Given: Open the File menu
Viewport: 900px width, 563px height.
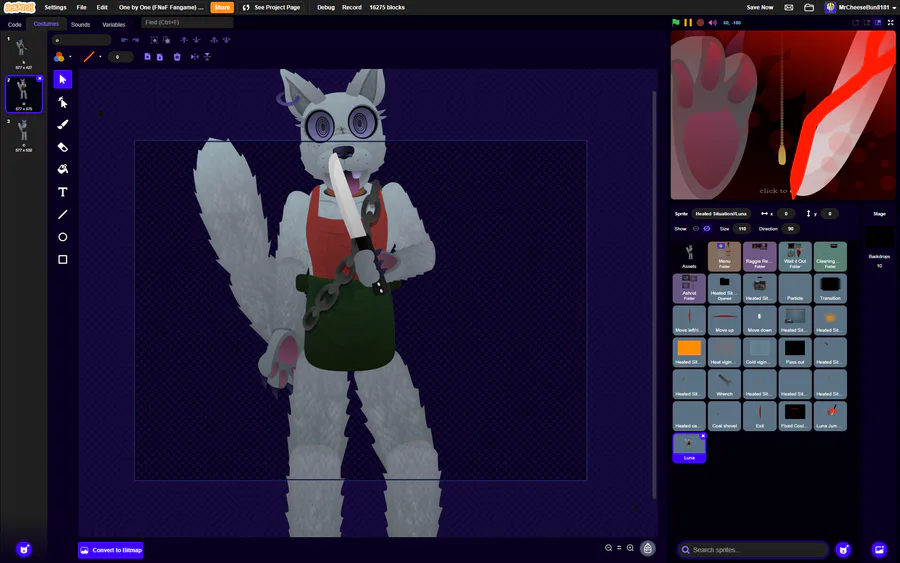Looking at the screenshot, I should tap(82, 7).
